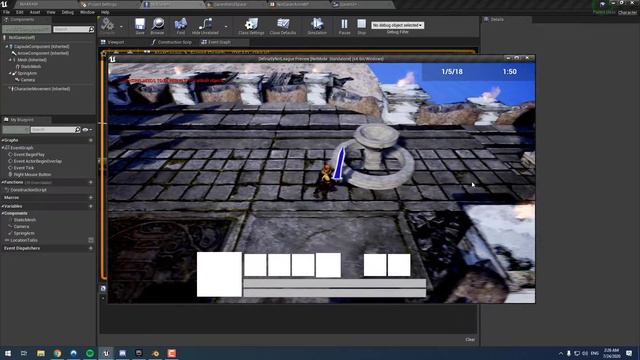
Task: Open the Asset menu
Action: 35,12
